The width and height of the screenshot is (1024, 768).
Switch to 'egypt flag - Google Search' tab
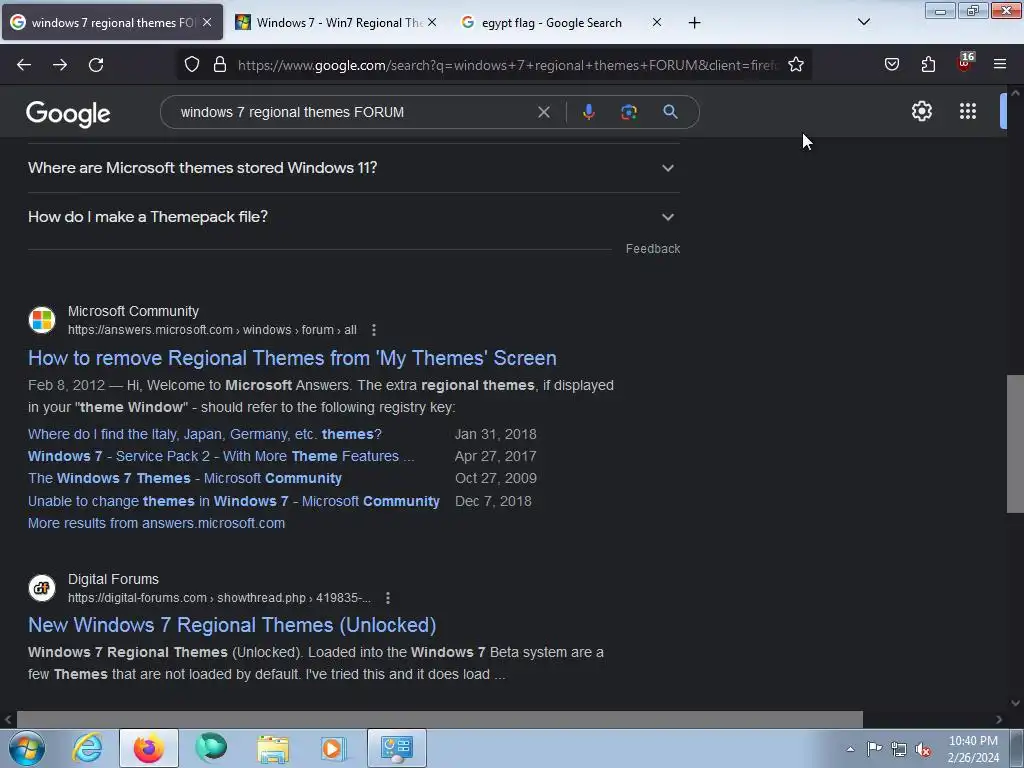pyautogui.click(x=561, y=22)
